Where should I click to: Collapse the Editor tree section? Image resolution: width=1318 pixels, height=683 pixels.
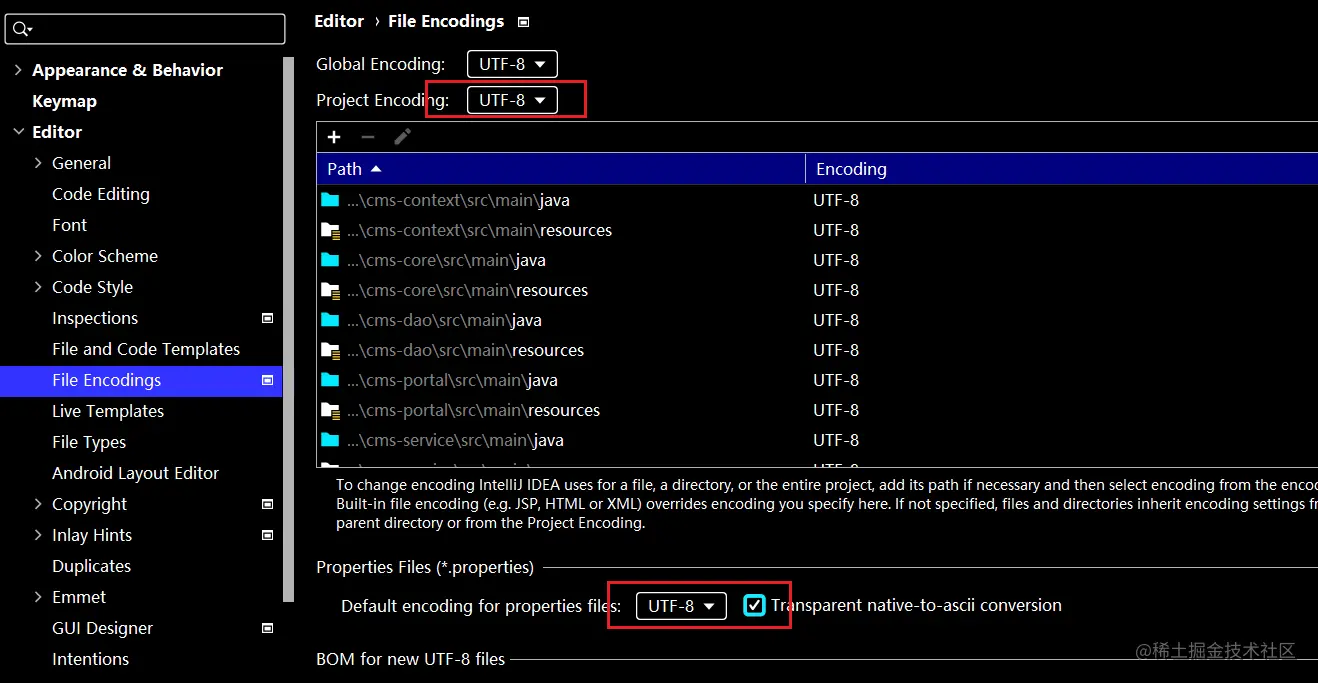pyautogui.click(x=18, y=132)
